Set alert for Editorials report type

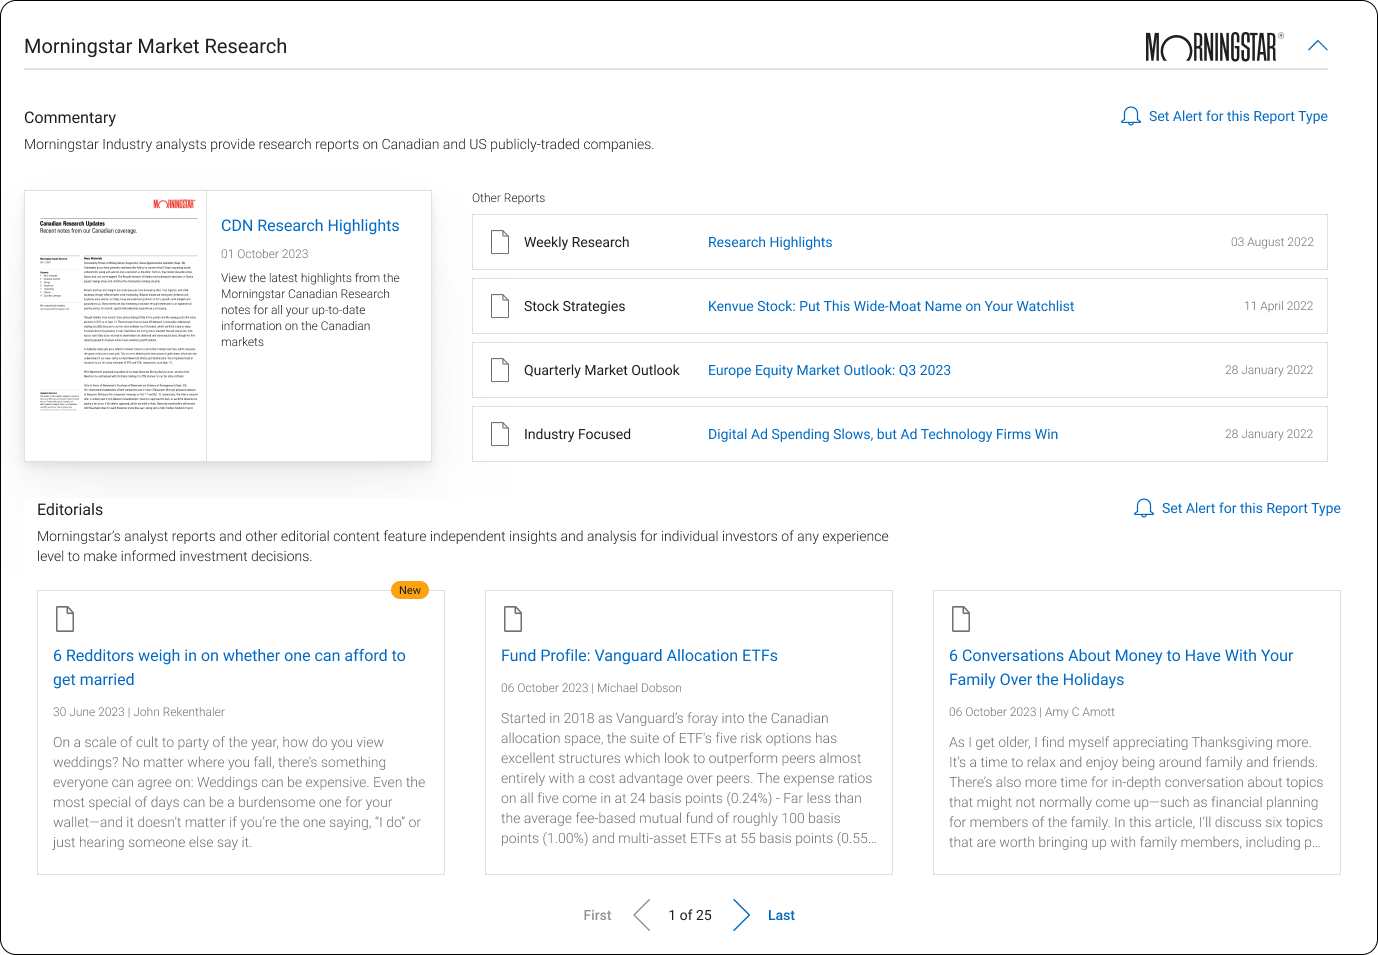pyautogui.click(x=1251, y=509)
